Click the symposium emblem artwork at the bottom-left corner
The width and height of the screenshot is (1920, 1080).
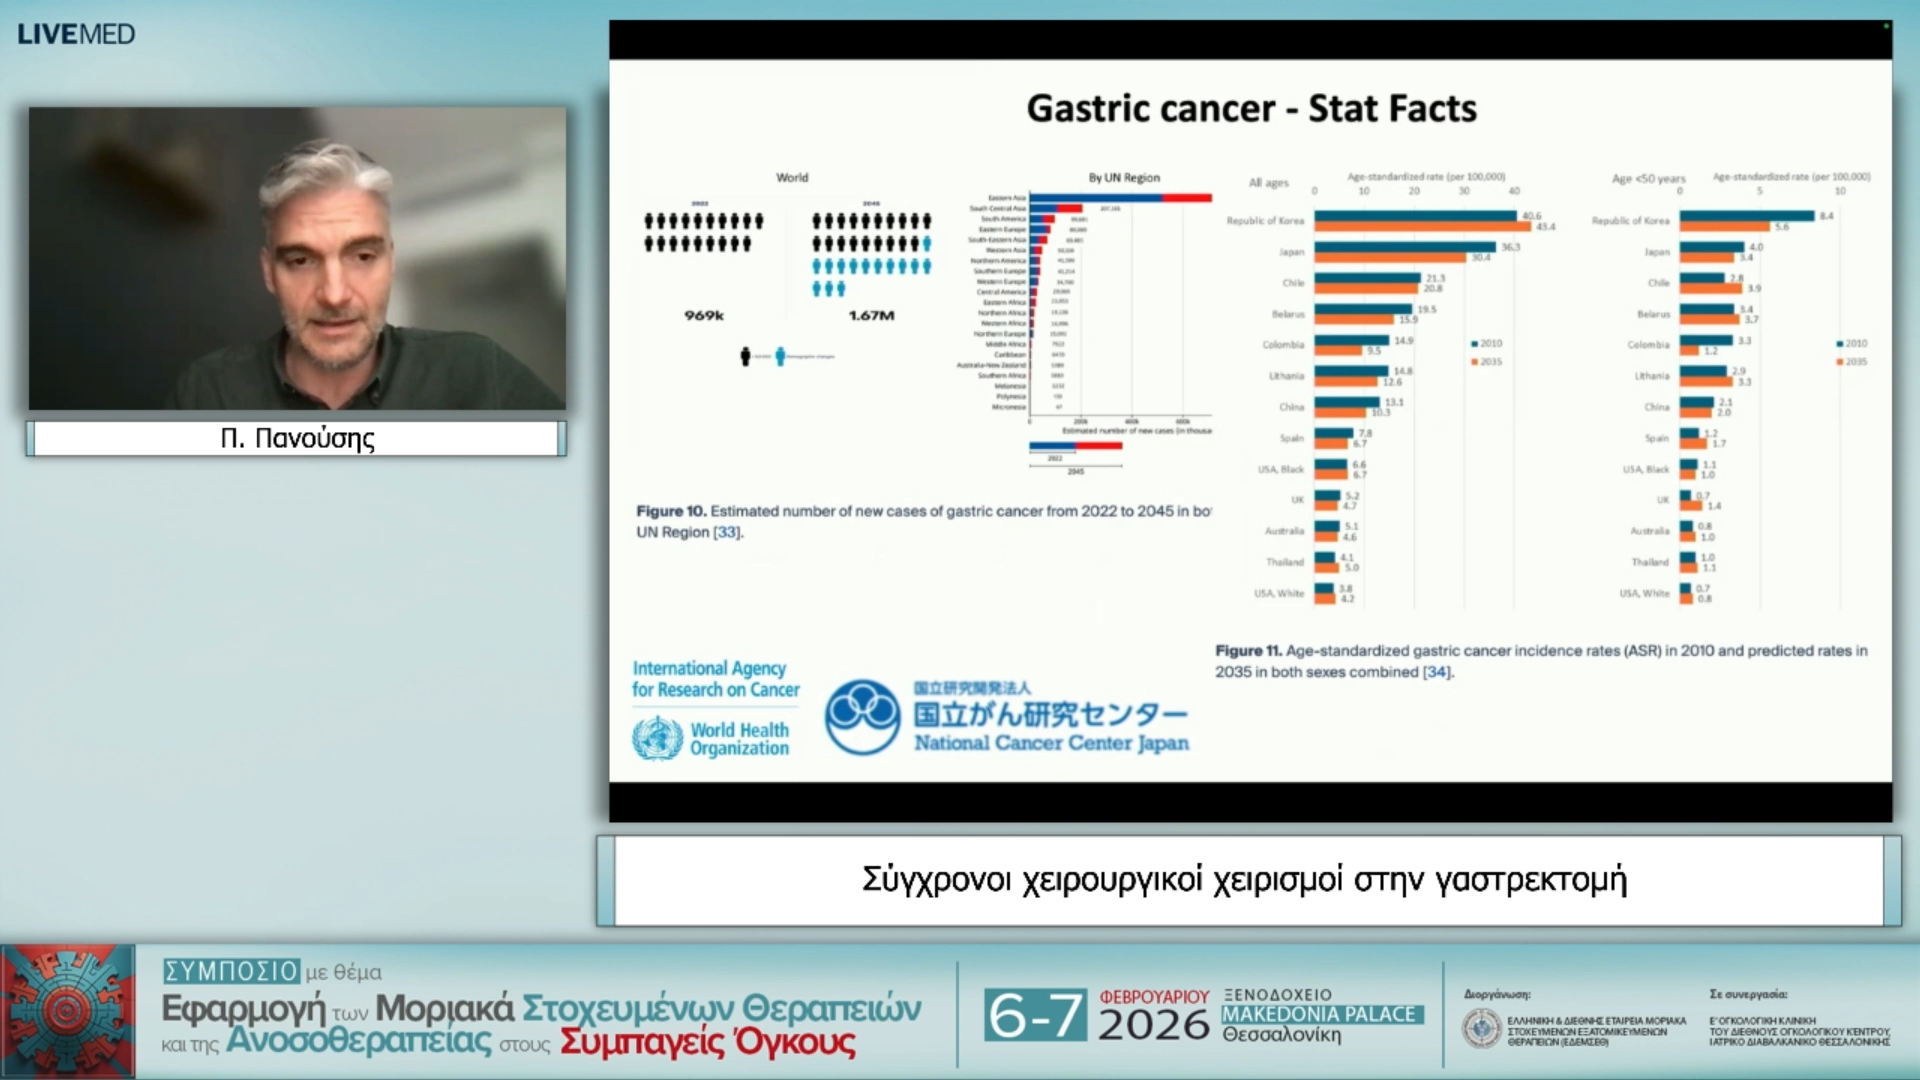(x=68, y=1011)
